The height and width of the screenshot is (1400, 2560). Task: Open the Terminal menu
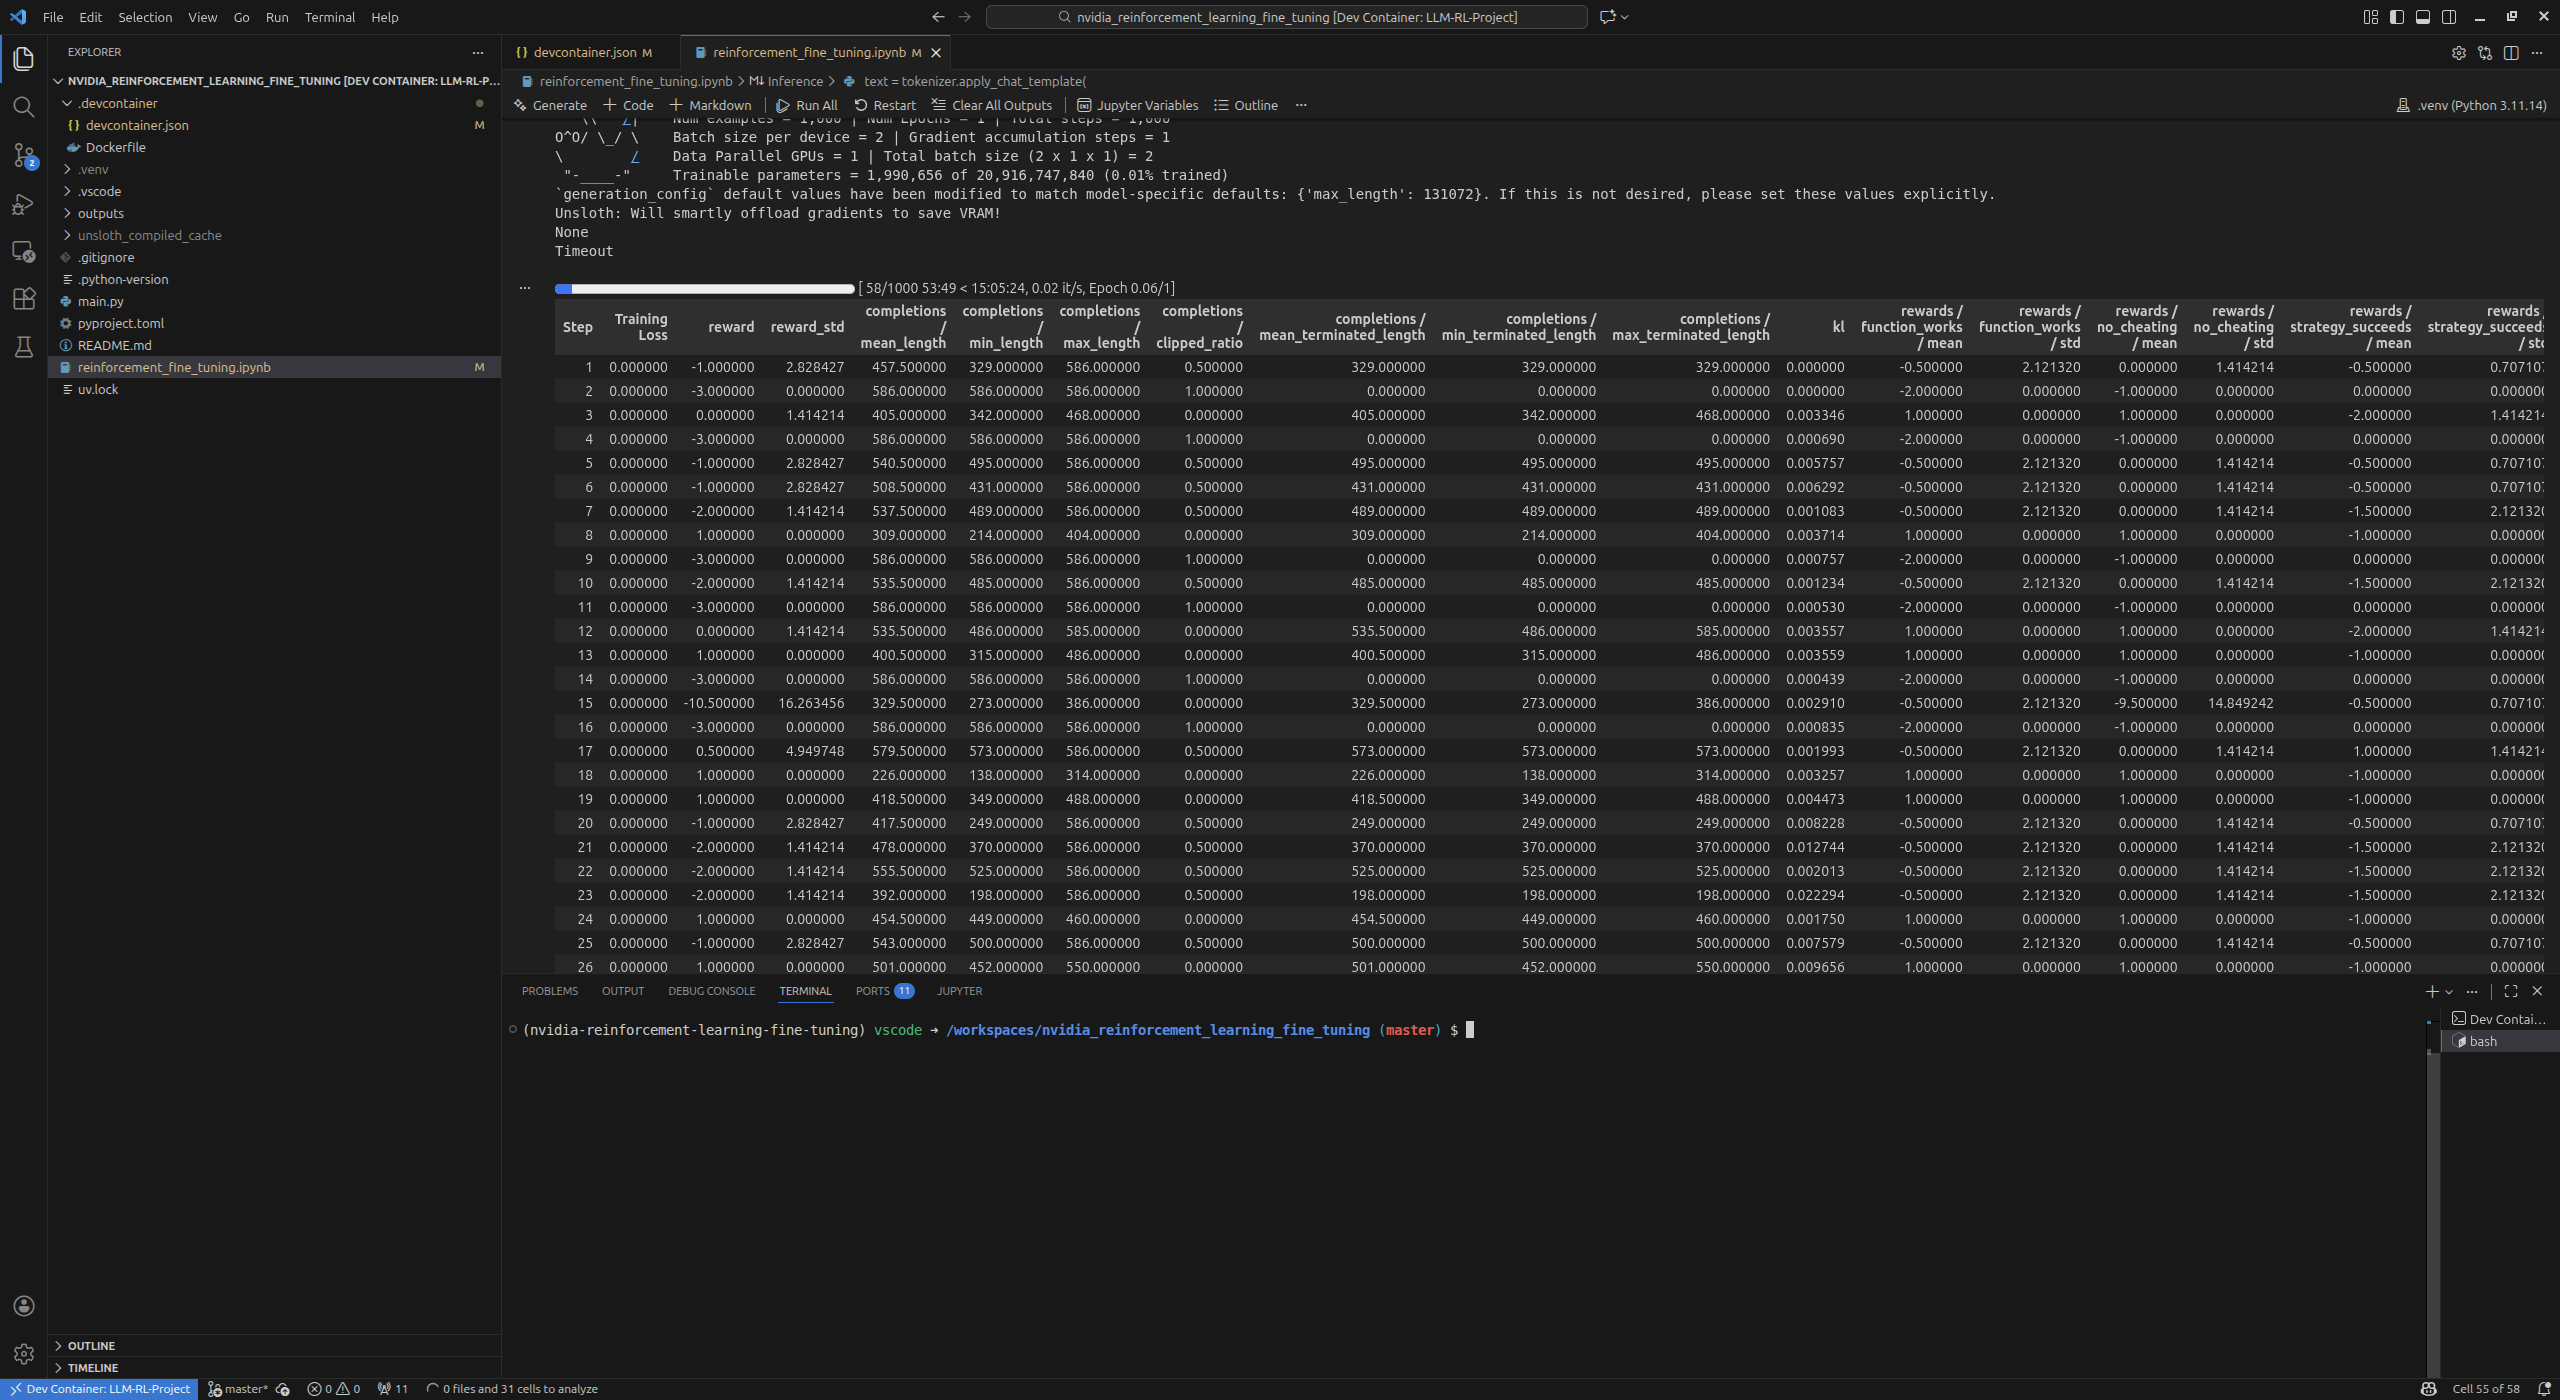click(x=329, y=17)
